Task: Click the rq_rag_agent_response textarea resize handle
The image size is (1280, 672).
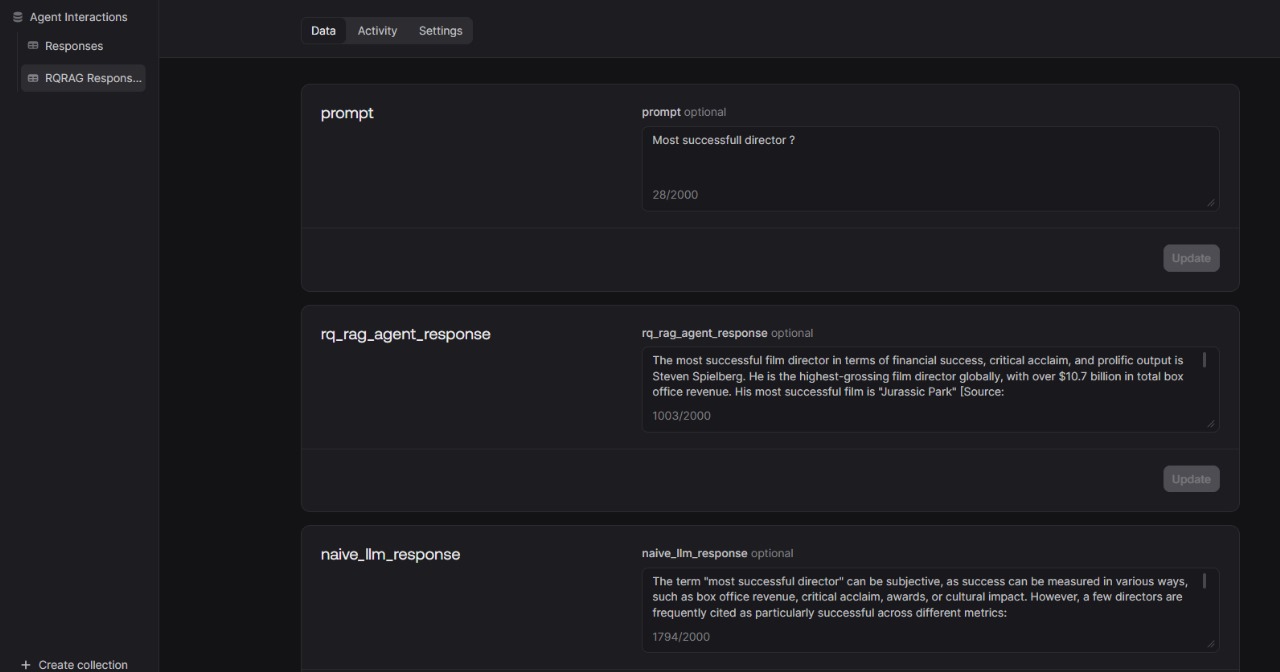Action: tap(1211, 424)
